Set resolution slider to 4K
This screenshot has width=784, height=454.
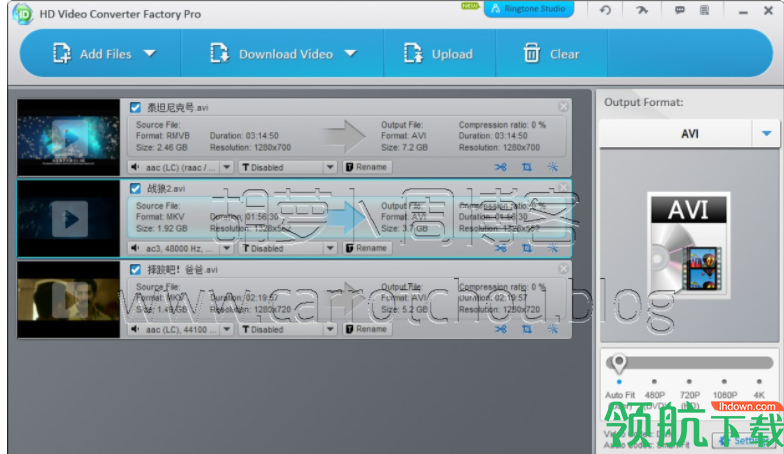[759, 382]
